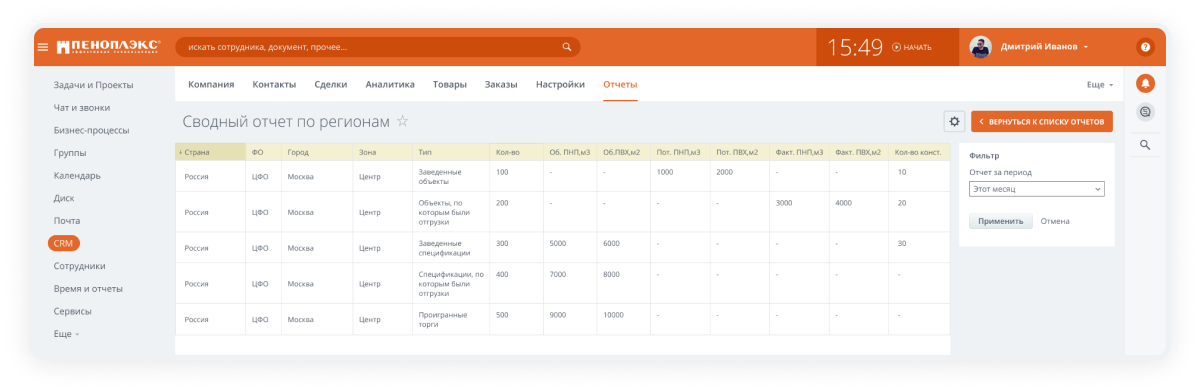Switch to the Заказы tab
Screen dimensions: 1200x391
click(501, 85)
